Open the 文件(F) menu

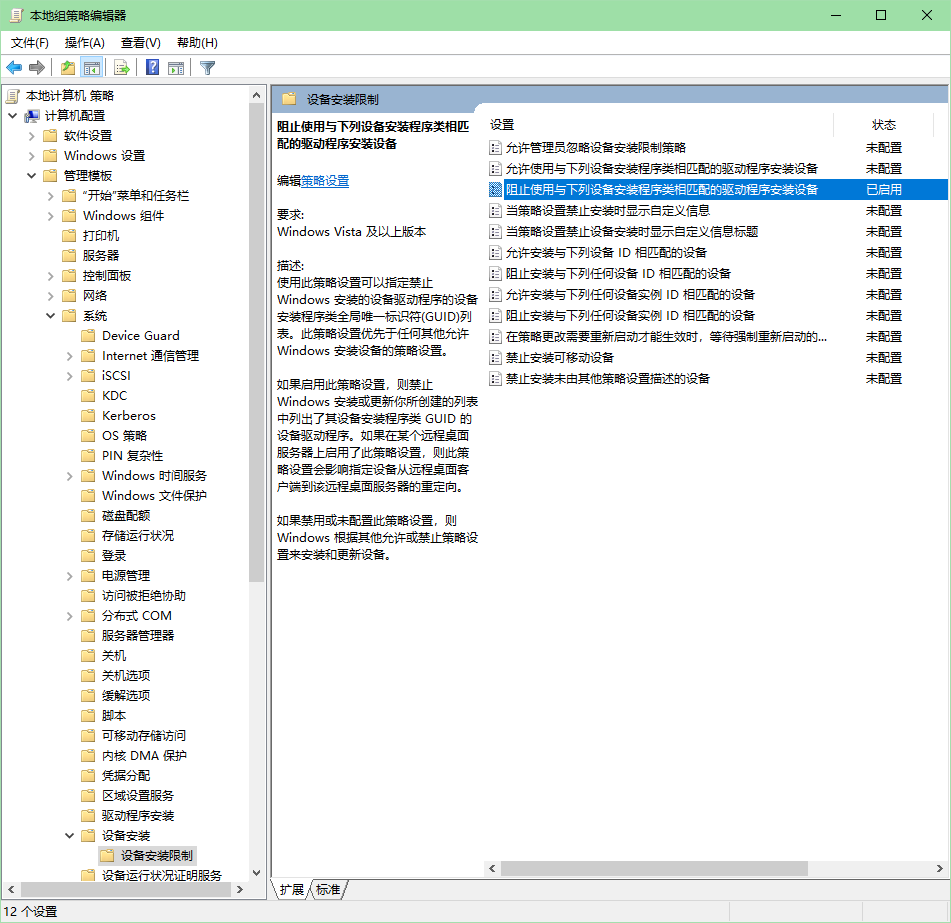click(x=30, y=42)
